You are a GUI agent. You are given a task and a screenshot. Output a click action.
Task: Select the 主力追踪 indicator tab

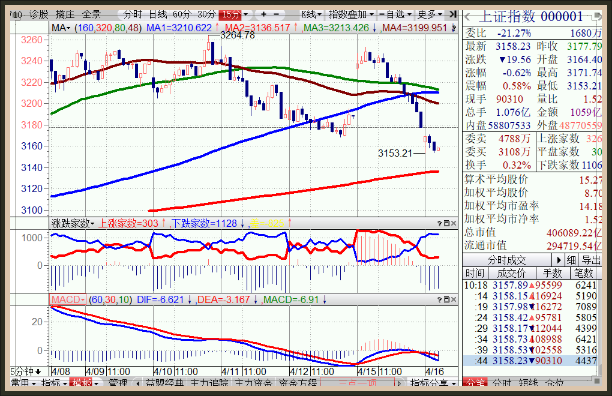click(209, 383)
